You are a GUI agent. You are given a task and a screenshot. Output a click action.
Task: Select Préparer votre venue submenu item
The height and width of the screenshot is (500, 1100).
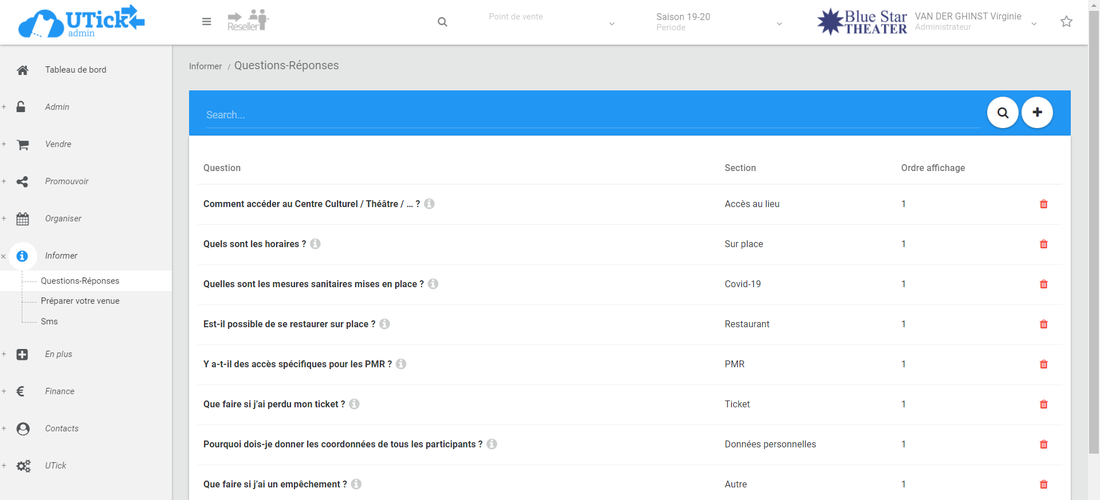pyautogui.click(x=80, y=301)
